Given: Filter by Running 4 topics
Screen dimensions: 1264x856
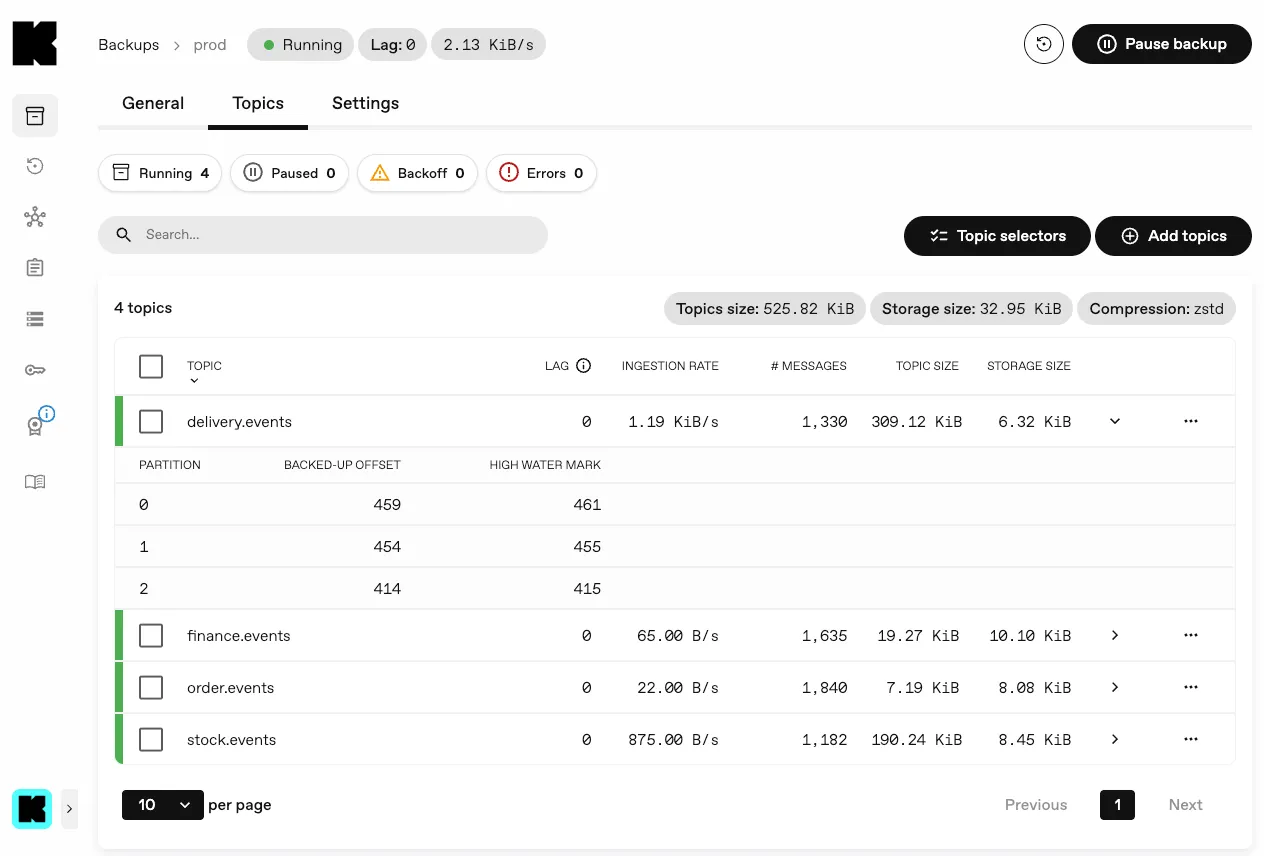Looking at the screenshot, I should 160,173.
